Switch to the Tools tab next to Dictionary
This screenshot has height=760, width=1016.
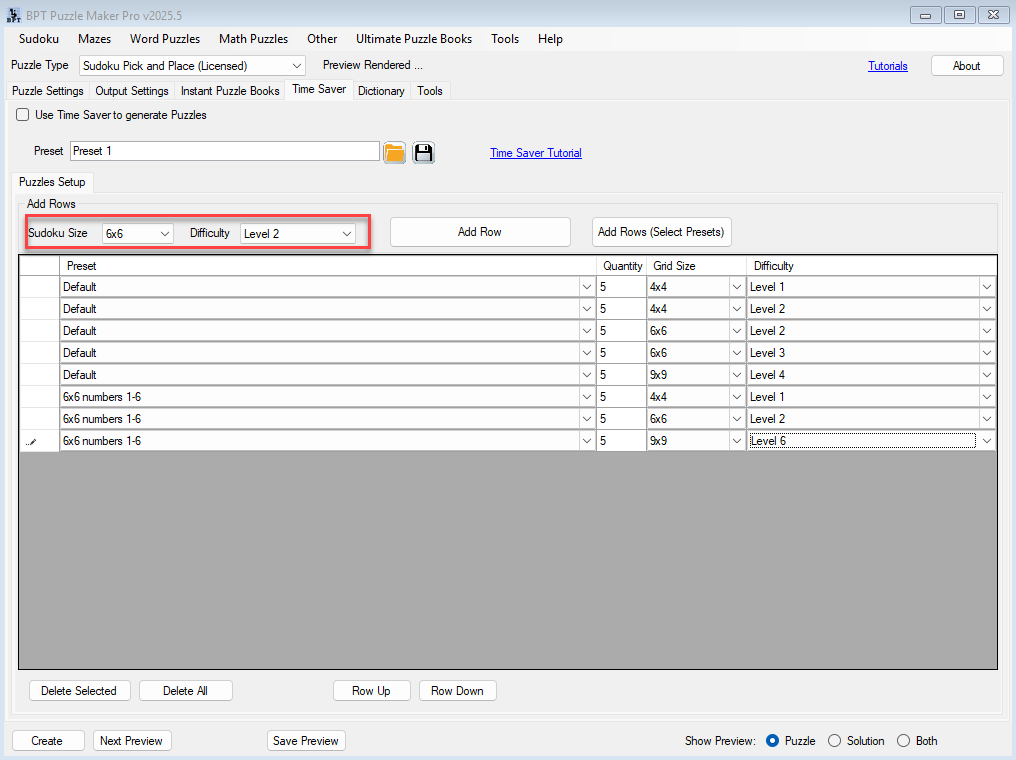[430, 91]
